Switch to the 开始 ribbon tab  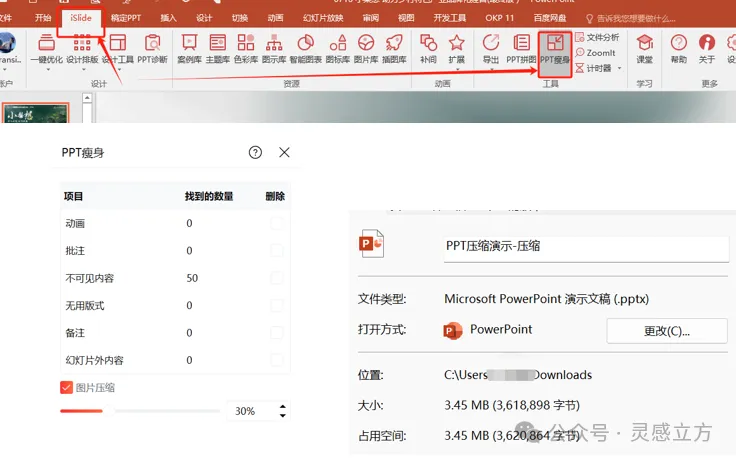[43, 18]
